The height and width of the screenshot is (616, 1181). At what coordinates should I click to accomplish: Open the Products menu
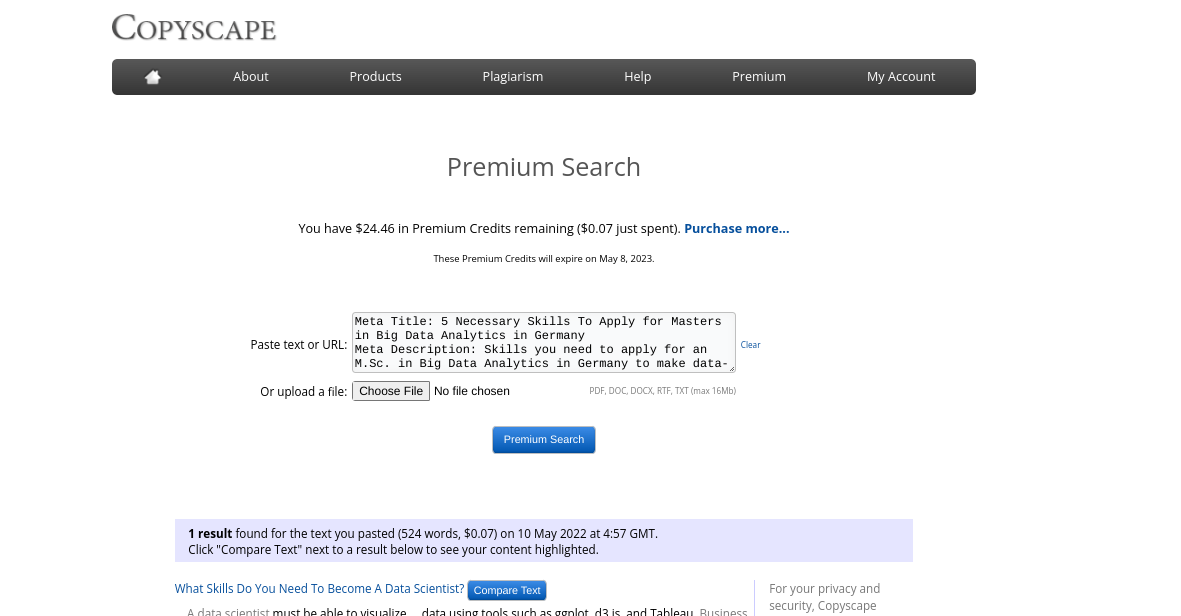coord(375,77)
